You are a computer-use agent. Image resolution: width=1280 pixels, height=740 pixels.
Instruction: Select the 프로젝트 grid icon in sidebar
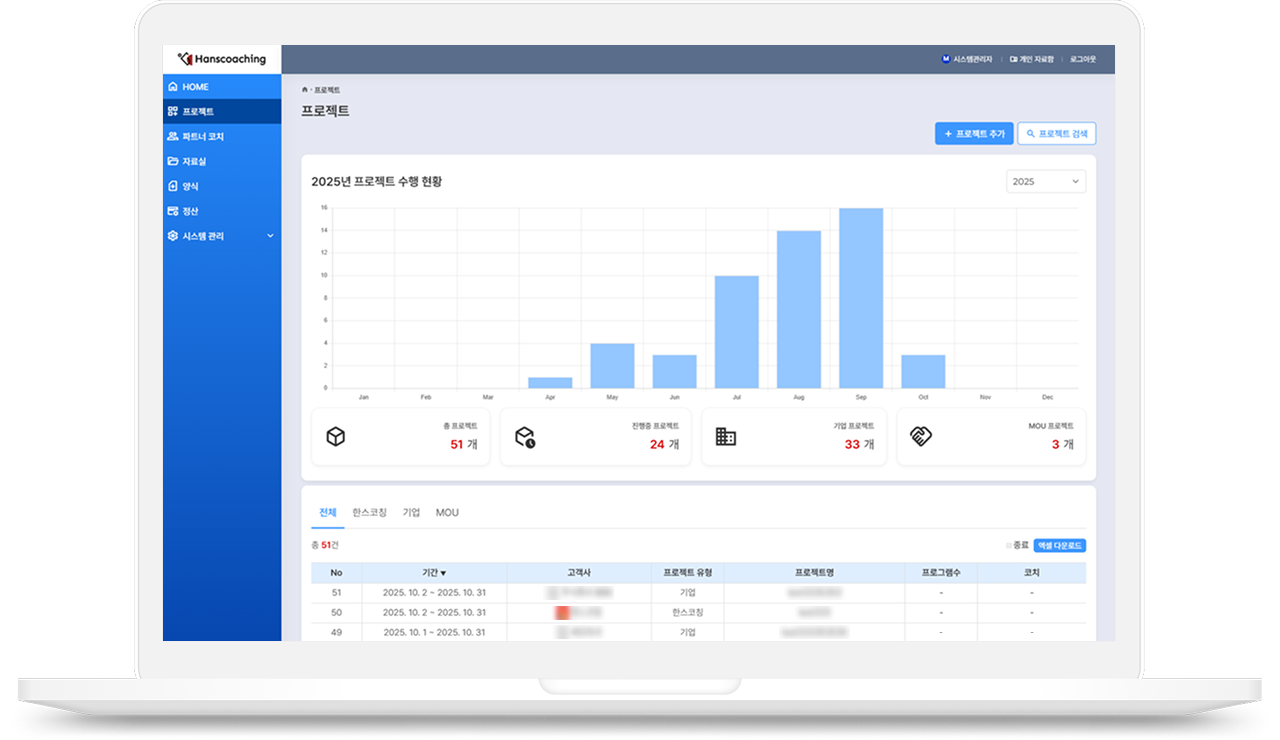173,112
